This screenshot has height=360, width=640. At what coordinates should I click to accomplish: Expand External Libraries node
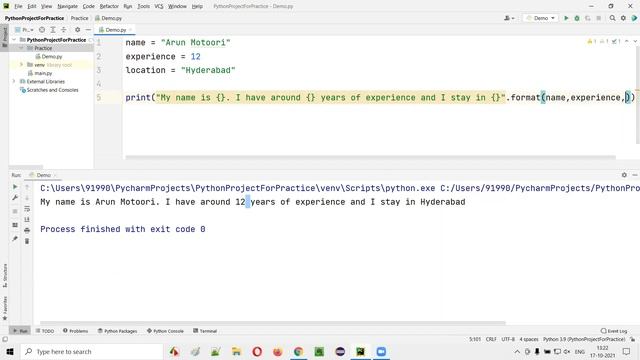[x=14, y=82]
